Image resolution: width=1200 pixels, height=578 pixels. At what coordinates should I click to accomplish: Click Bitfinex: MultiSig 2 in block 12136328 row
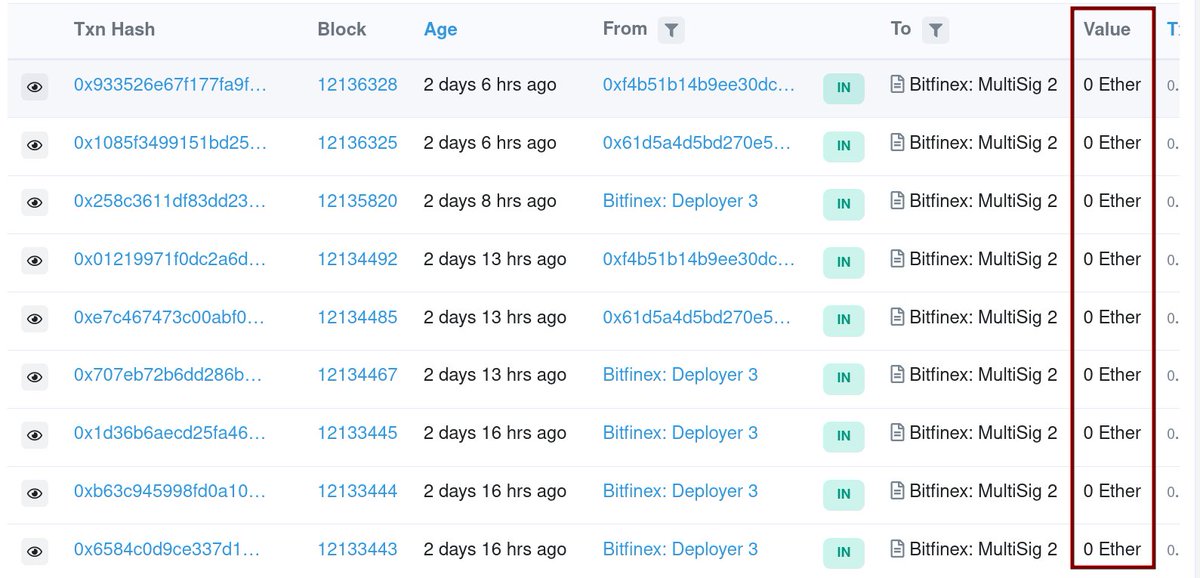[983, 85]
